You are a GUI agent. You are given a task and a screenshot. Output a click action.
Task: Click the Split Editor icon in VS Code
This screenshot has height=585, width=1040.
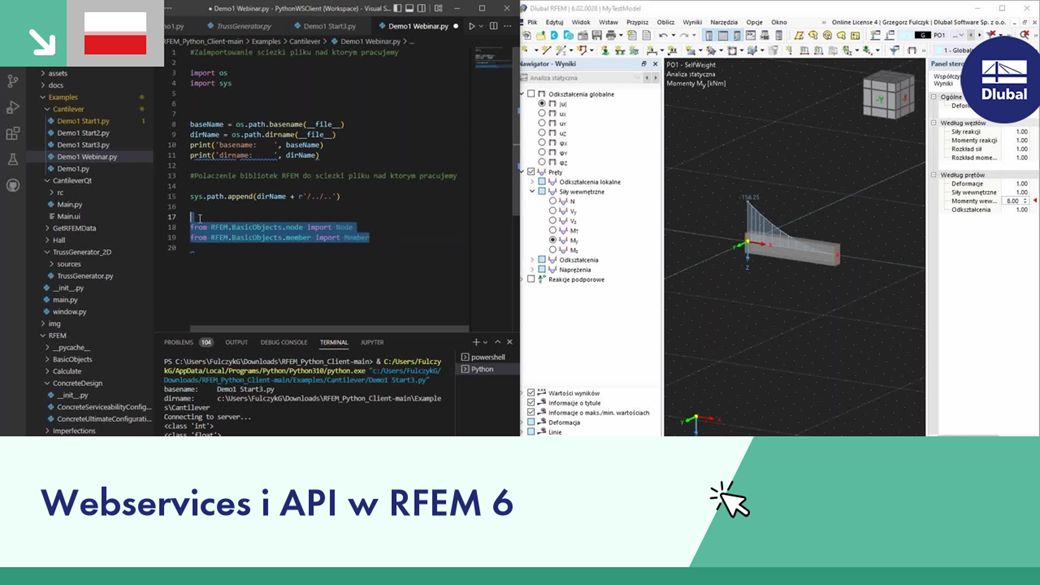[x=493, y=26]
